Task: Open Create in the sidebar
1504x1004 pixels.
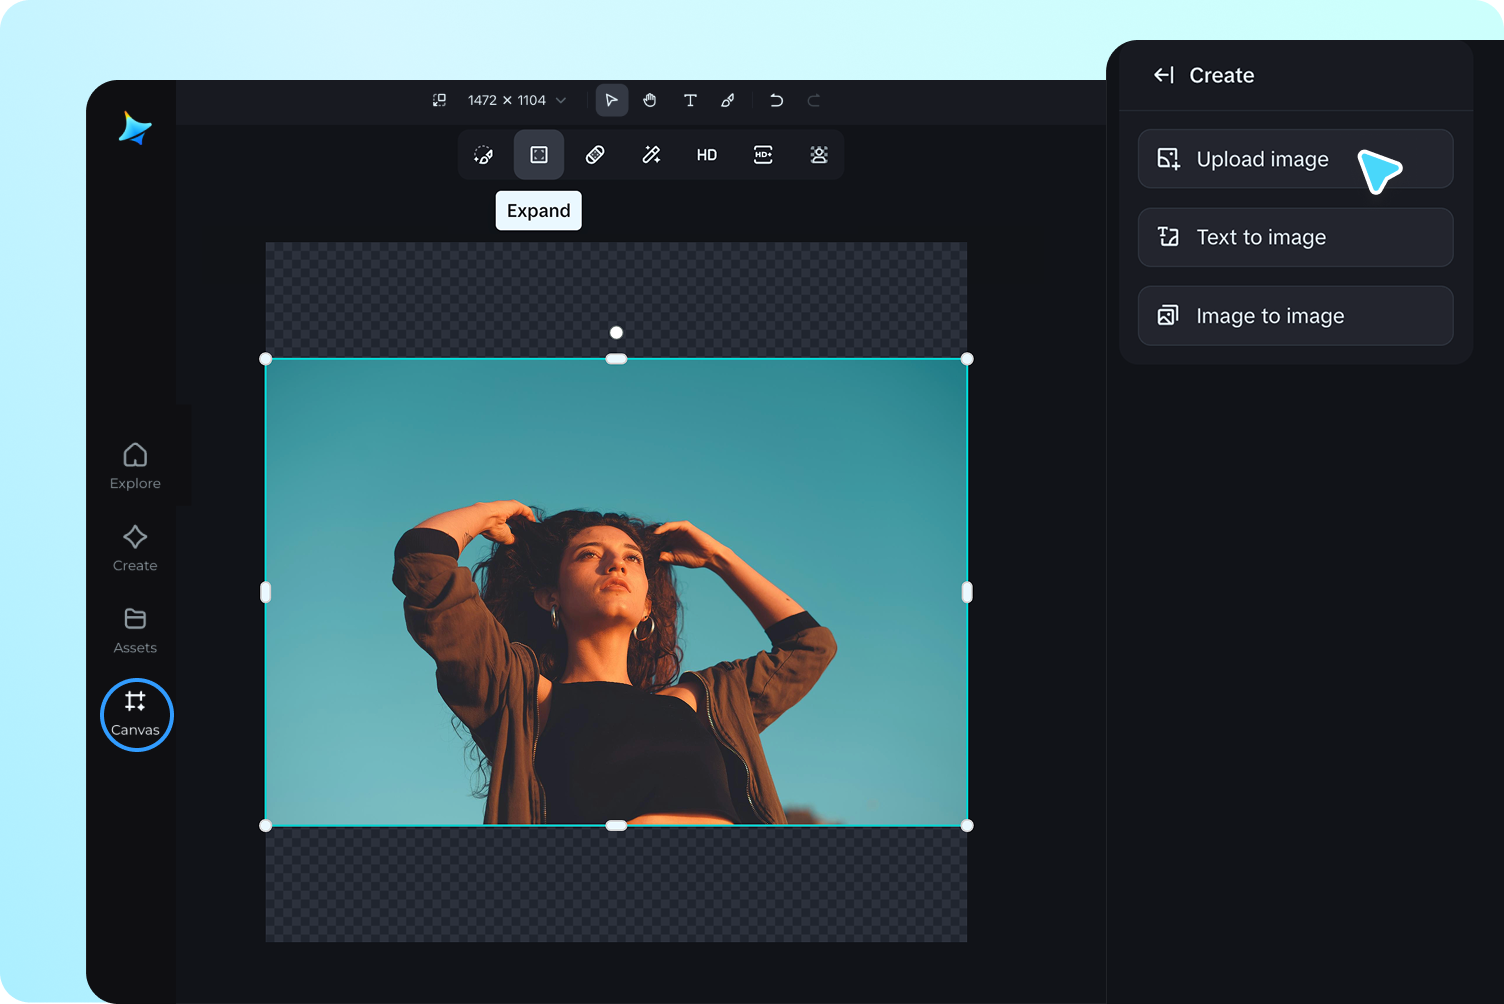Action: [x=135, y=548]
